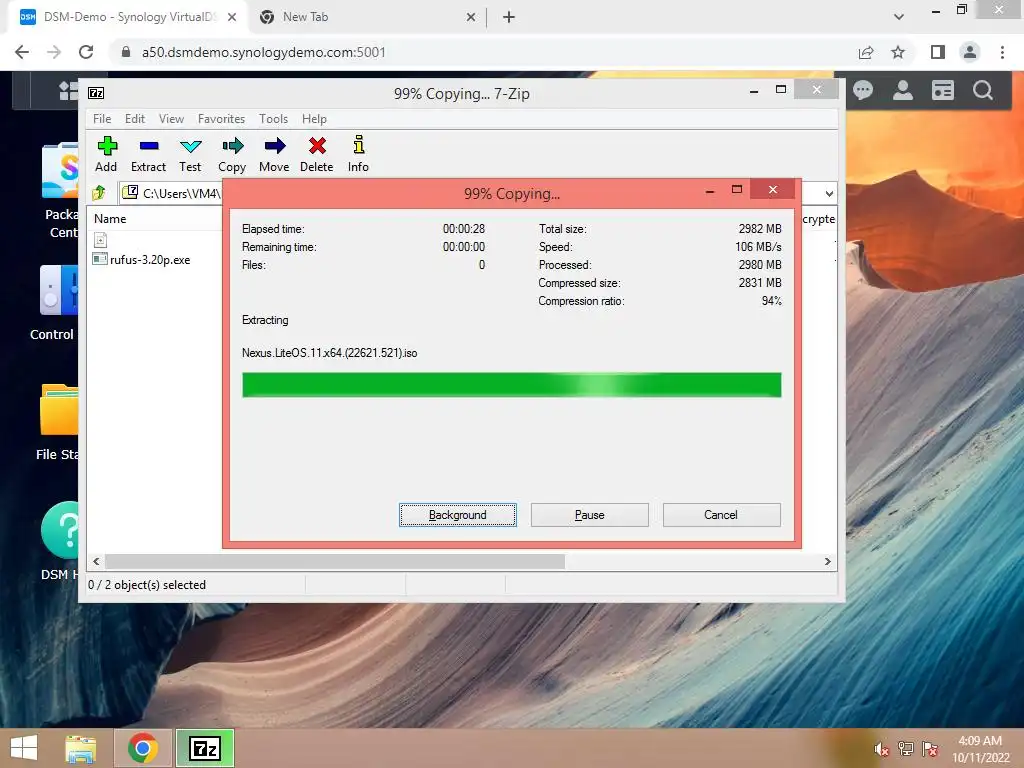Image resolution: width=1024 pixels, height=768 pixels.
Task: Open a new Chrome tab with plus button
Action: (x=509, y=18)
